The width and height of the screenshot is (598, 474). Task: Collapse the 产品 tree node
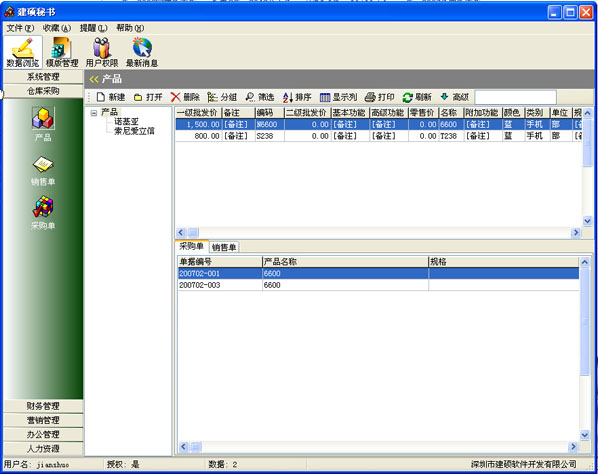pos(93,113)
